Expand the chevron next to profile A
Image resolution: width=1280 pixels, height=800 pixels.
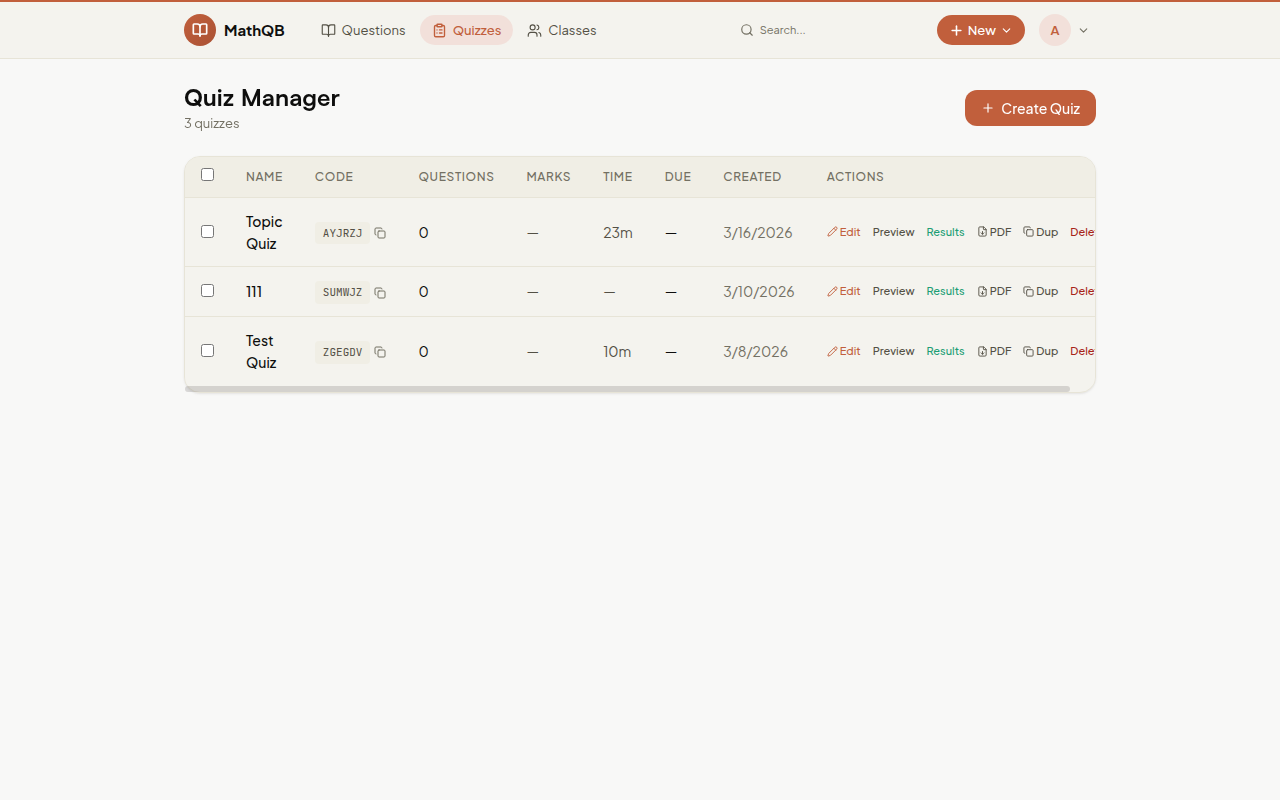(1083, 30)
